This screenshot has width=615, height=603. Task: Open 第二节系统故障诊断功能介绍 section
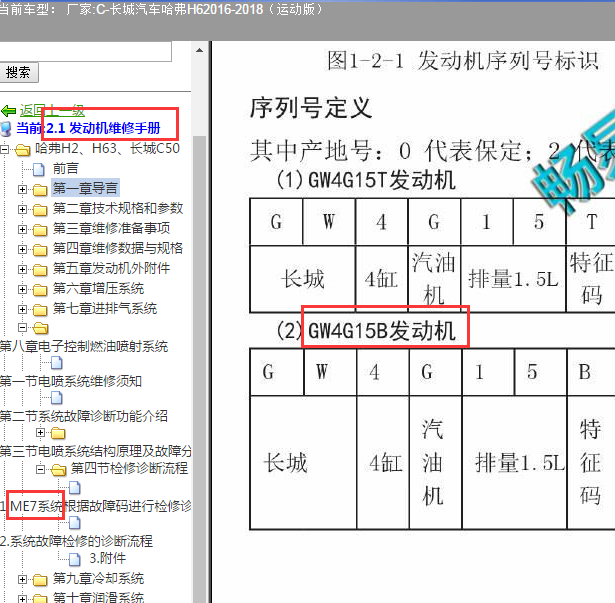pos(84,416)
